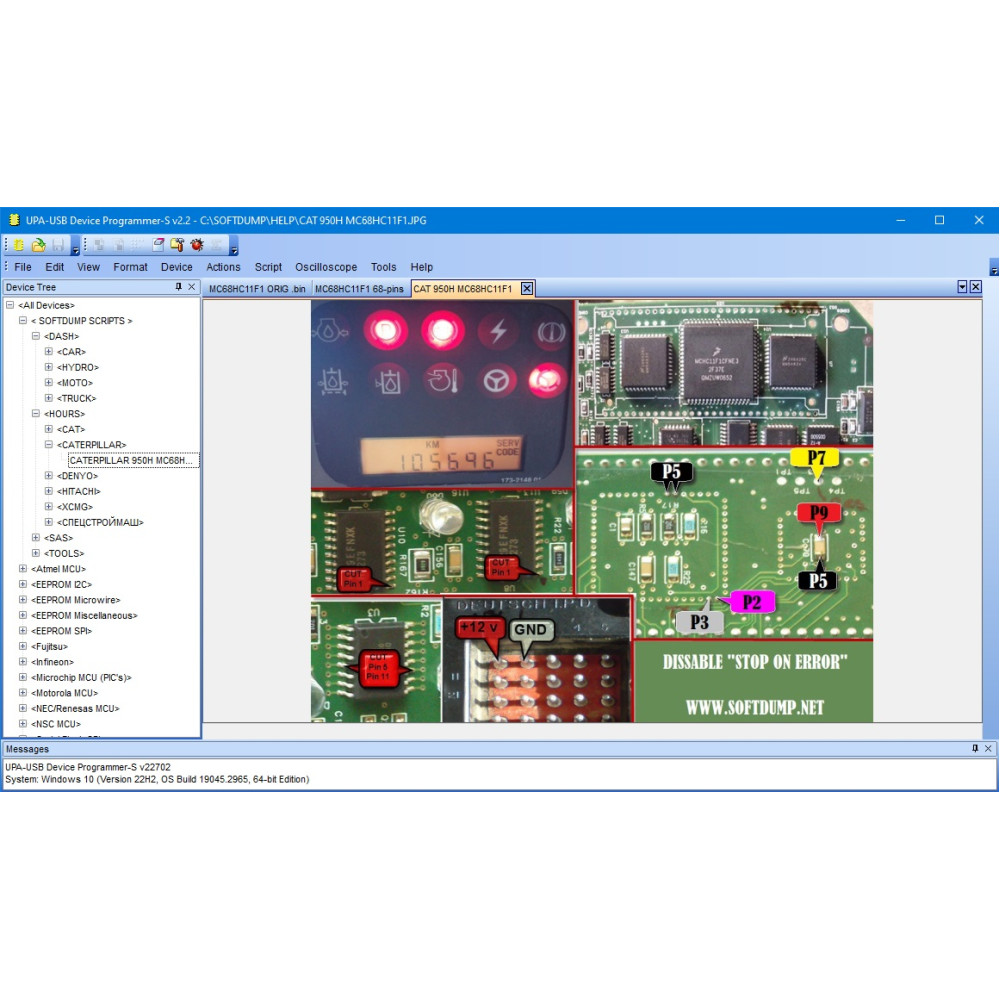Open the Tools menu
The image size is (1000, 1000).
click(383, 267)
